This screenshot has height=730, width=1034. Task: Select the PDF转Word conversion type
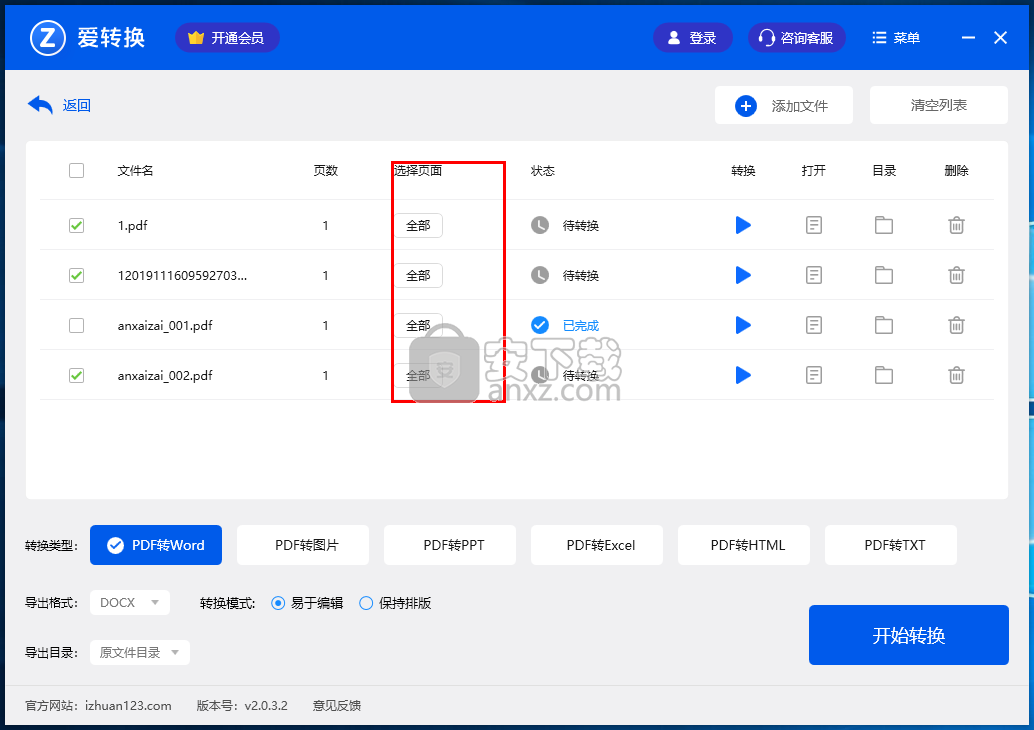point(156,545)
